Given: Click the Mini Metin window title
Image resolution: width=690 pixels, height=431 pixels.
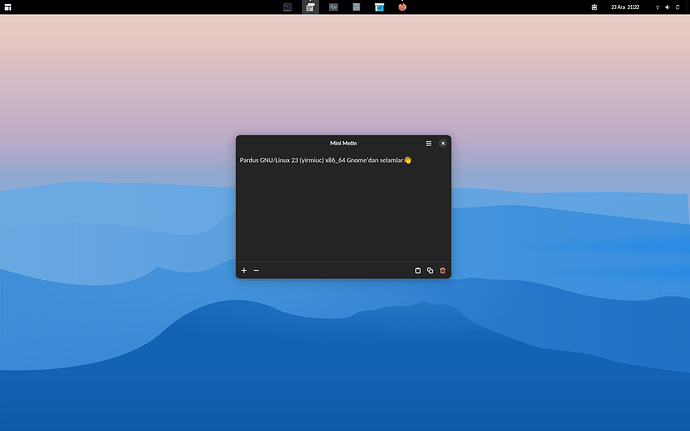Looking at the screenshot, I should [x=344, y=143].
